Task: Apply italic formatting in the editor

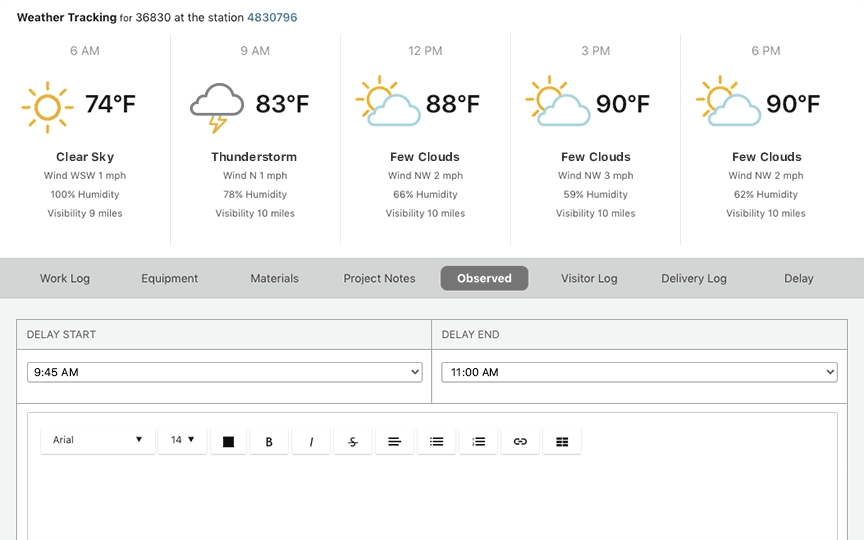Action: tap(311, 441)
